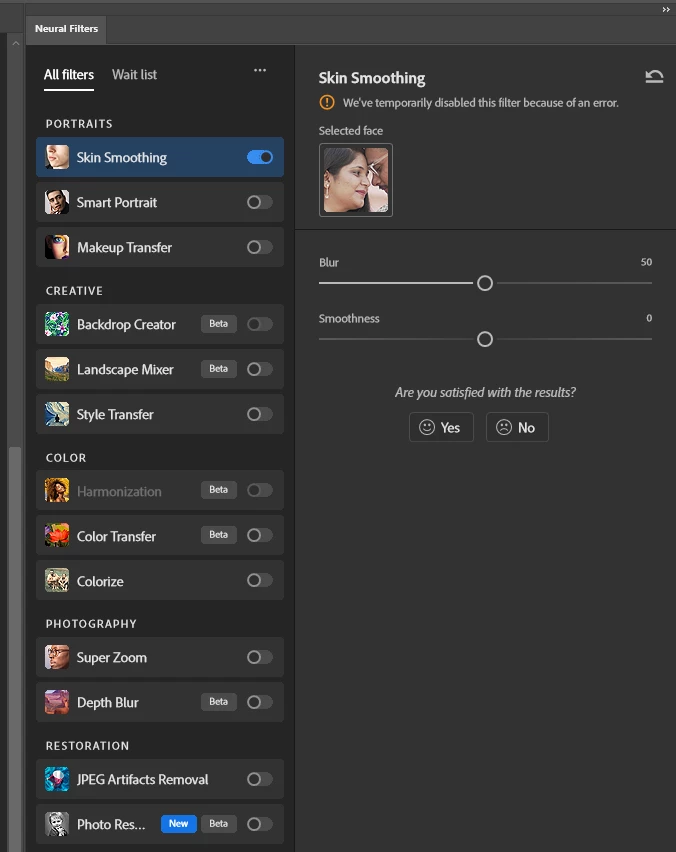
Task: Enable the Super Zoom toggle
Action: click(x=260, y=657)
